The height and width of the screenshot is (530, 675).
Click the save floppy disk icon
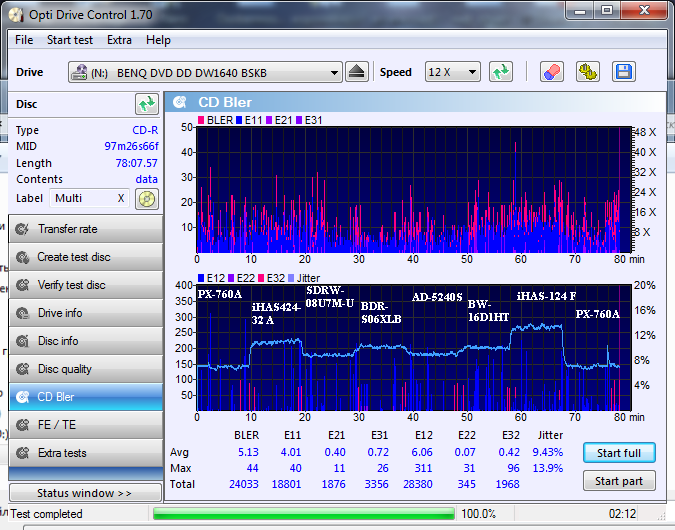[x=624, y=73]
